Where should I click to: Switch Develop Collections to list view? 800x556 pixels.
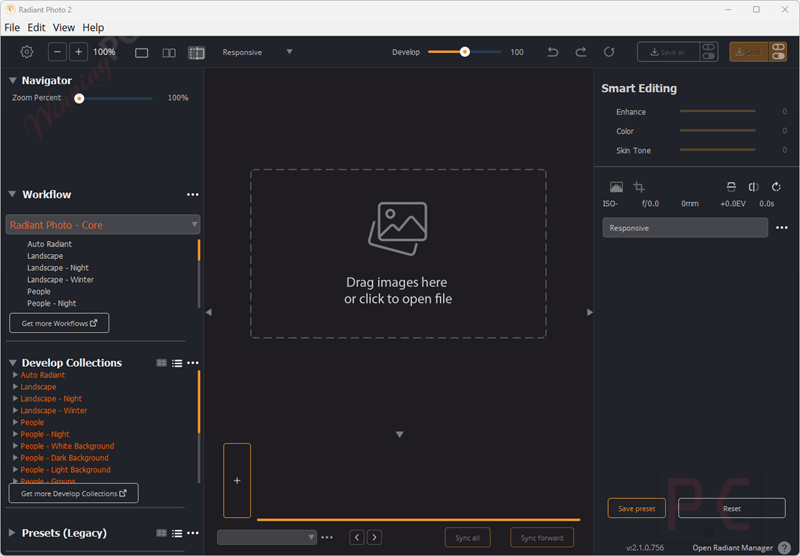click(177, 363)
